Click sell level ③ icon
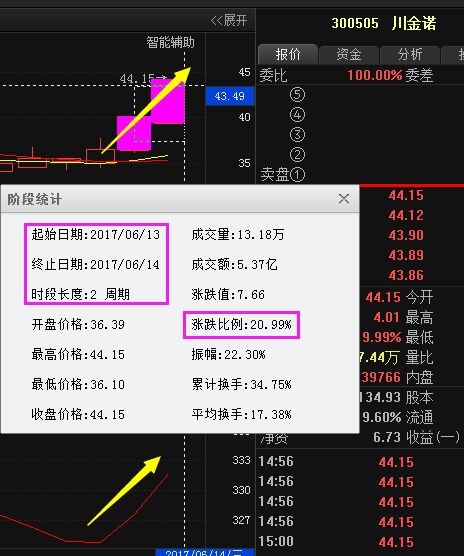The height and width of the screenshot is (556, 464). 297,135
